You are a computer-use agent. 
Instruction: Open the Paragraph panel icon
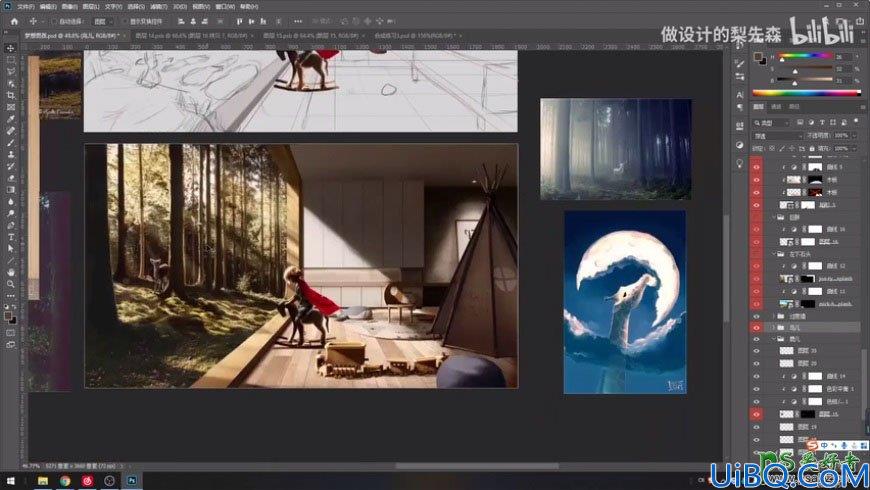[740, 107]
